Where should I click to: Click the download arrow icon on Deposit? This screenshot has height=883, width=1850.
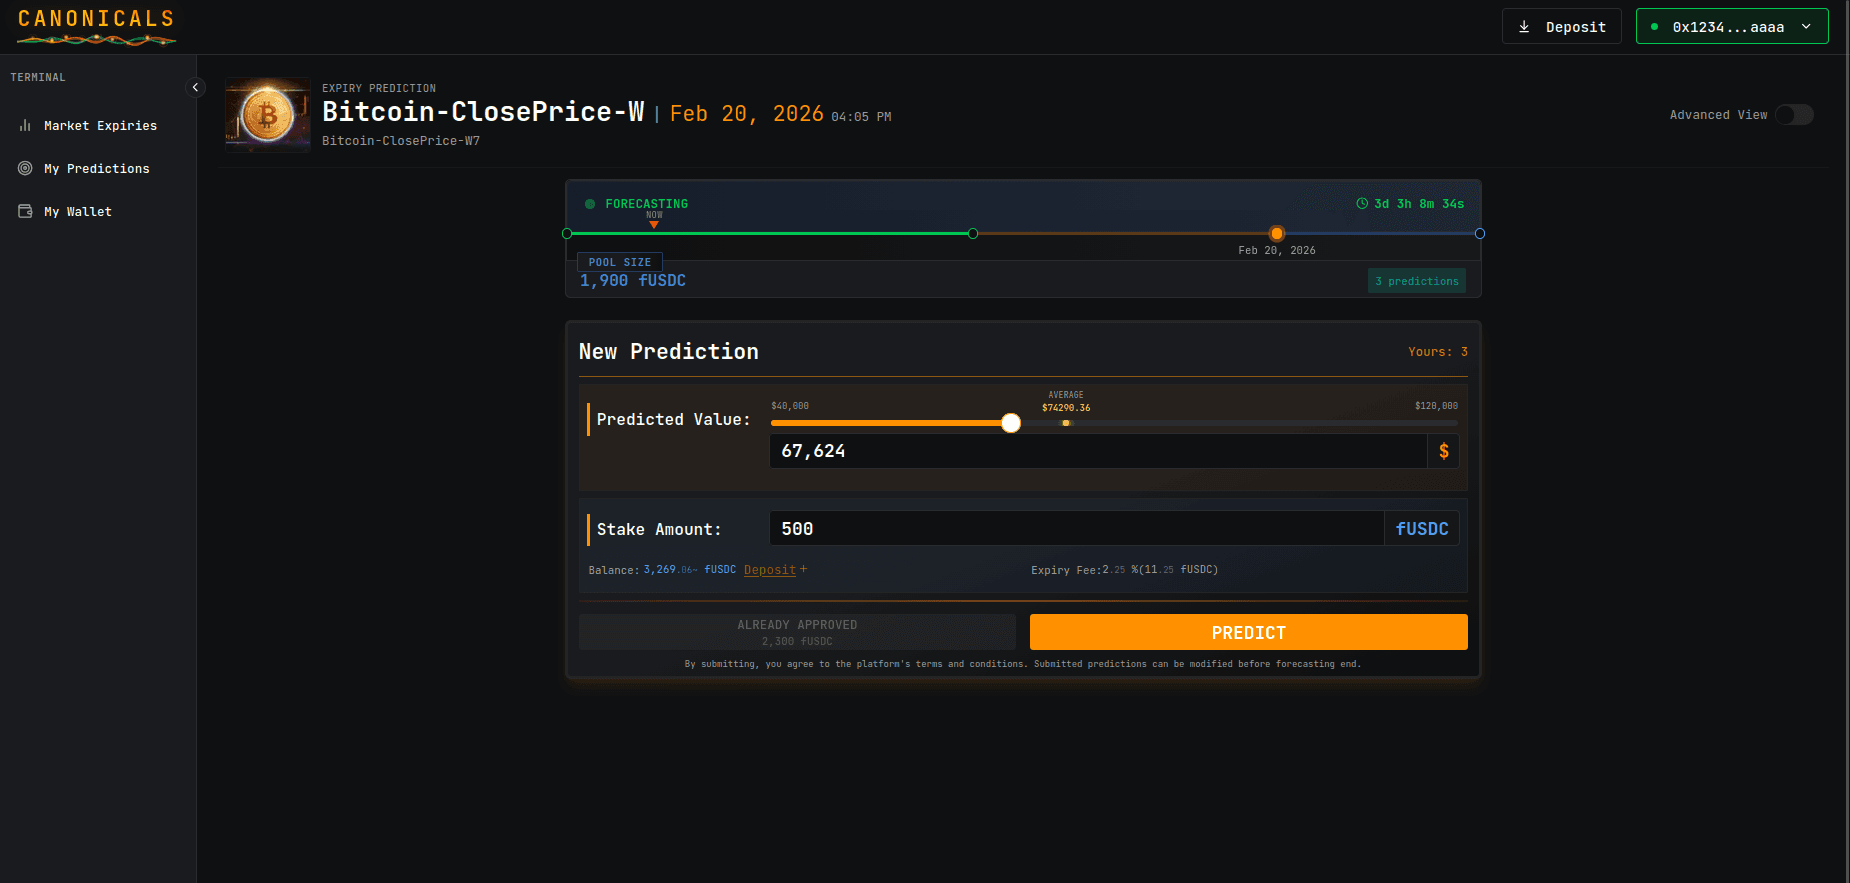[x=1524, y=27]
